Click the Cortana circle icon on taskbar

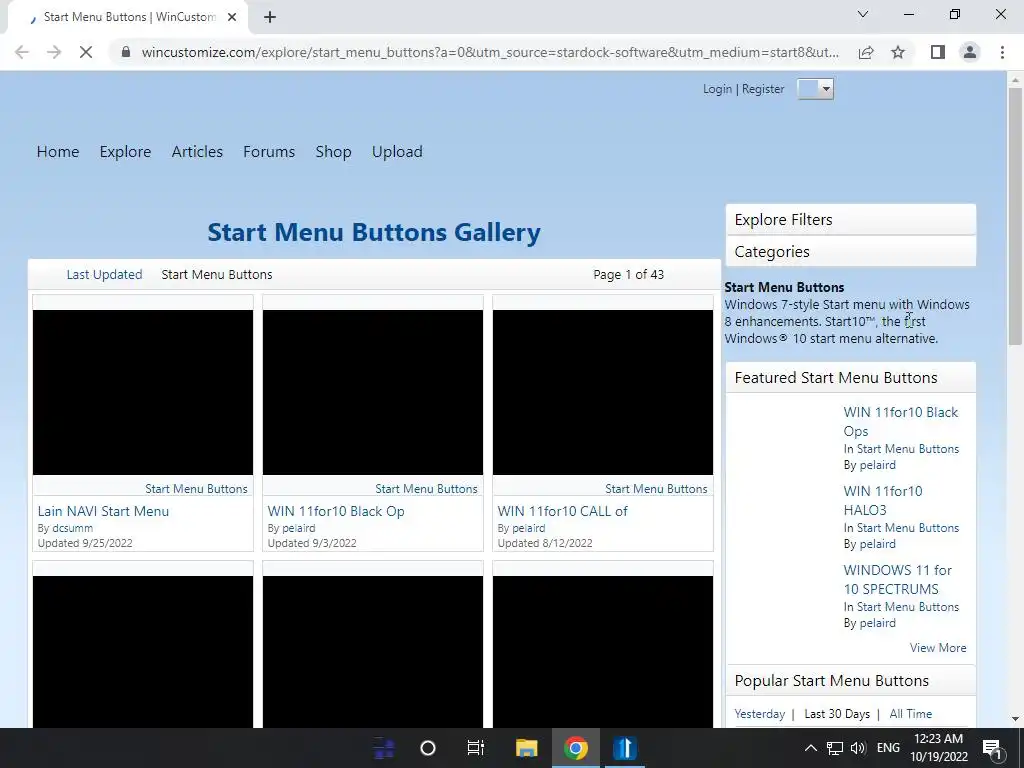[x=428, y=748]
